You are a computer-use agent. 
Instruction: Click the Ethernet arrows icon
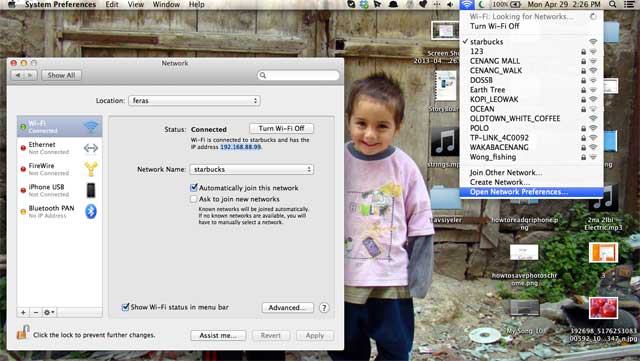pos(91,148)
